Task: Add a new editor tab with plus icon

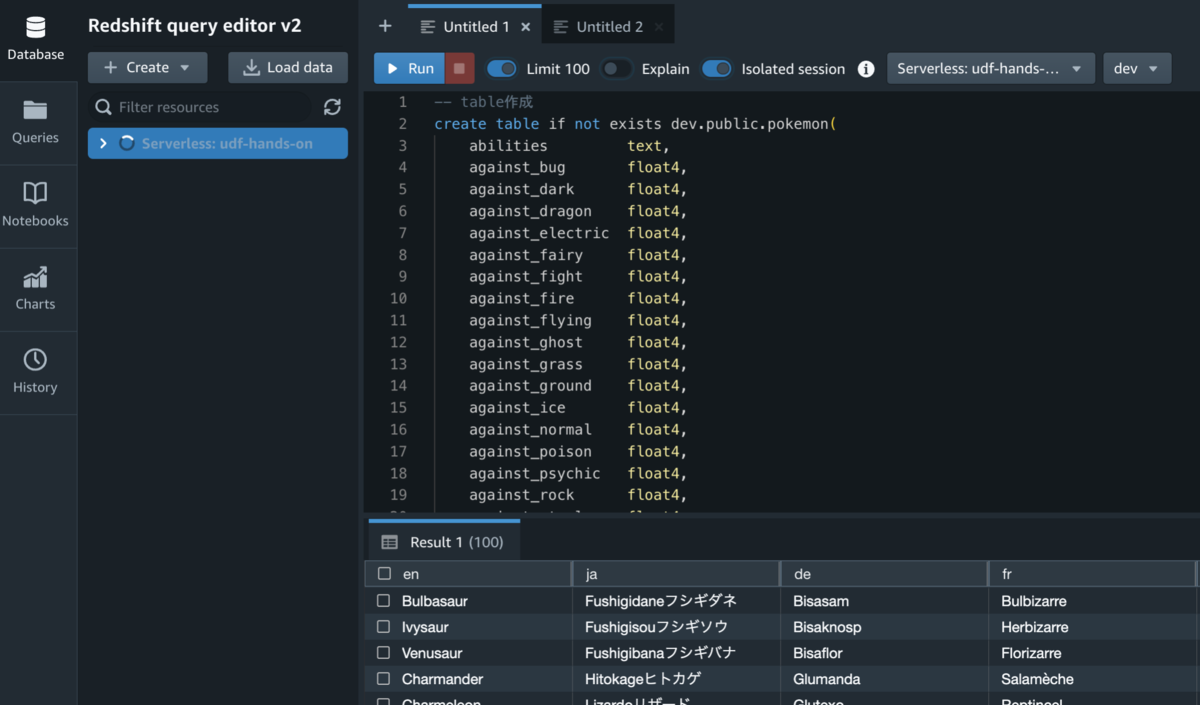Action: coord(385,26)
